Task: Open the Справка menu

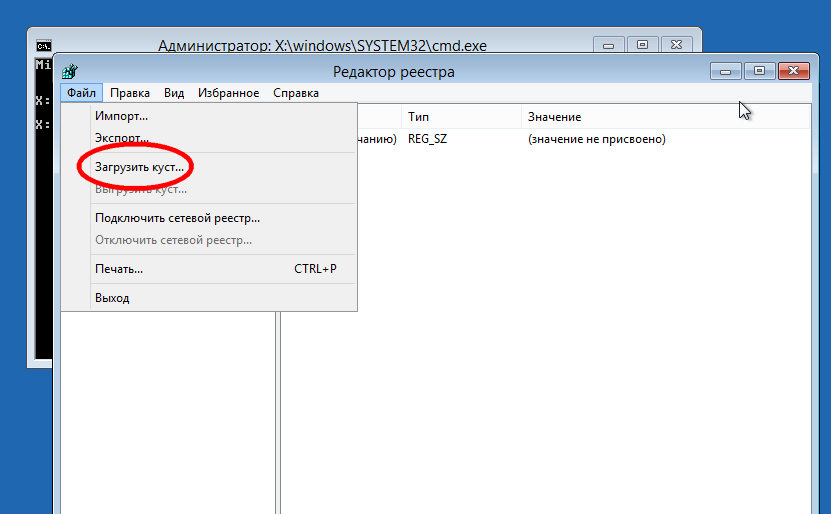Action: pos(296,93)
